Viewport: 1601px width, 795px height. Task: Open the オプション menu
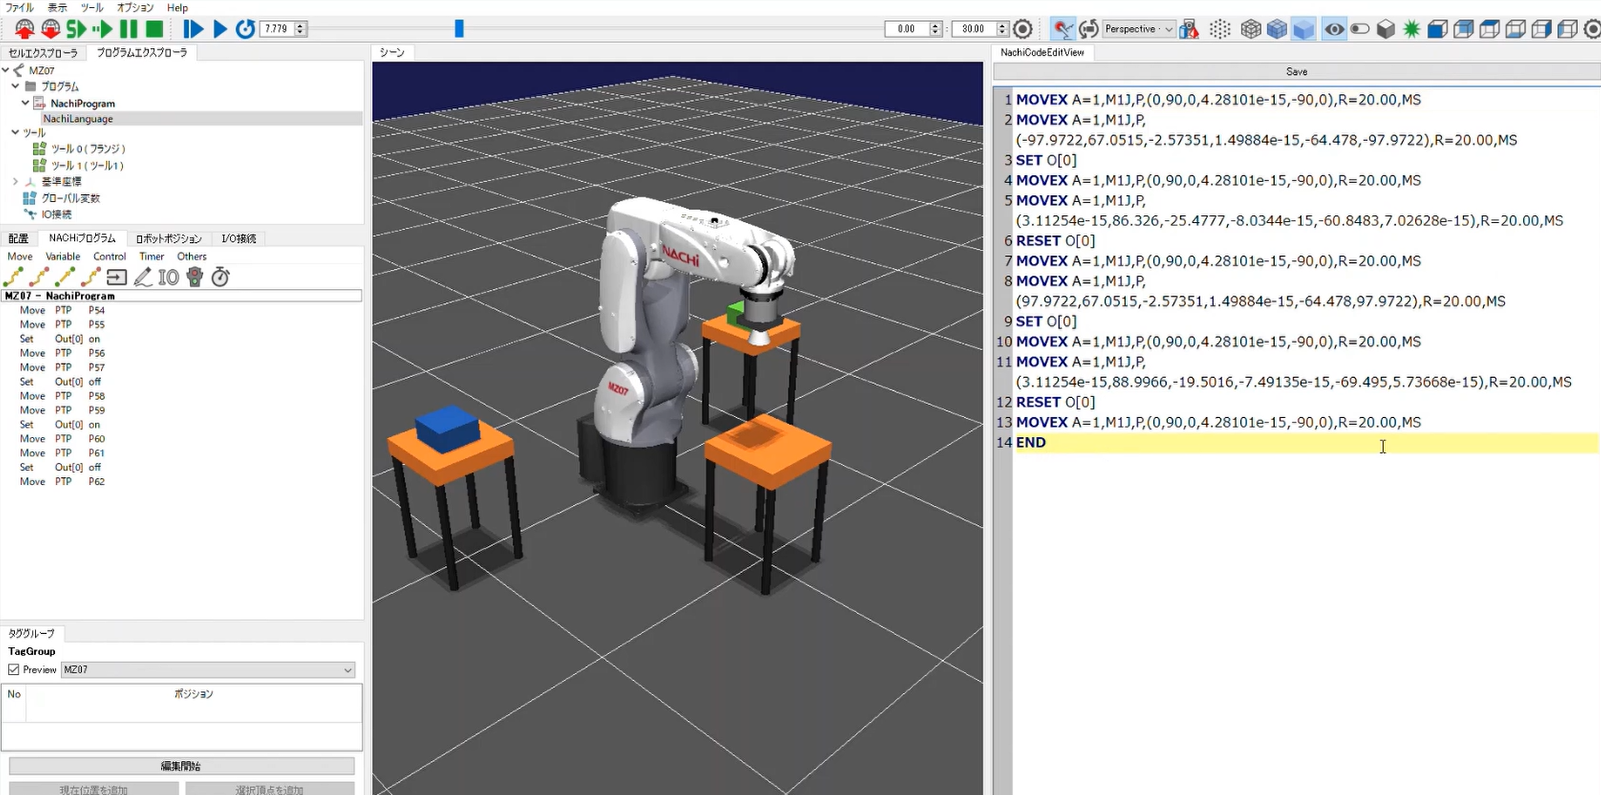135,7
